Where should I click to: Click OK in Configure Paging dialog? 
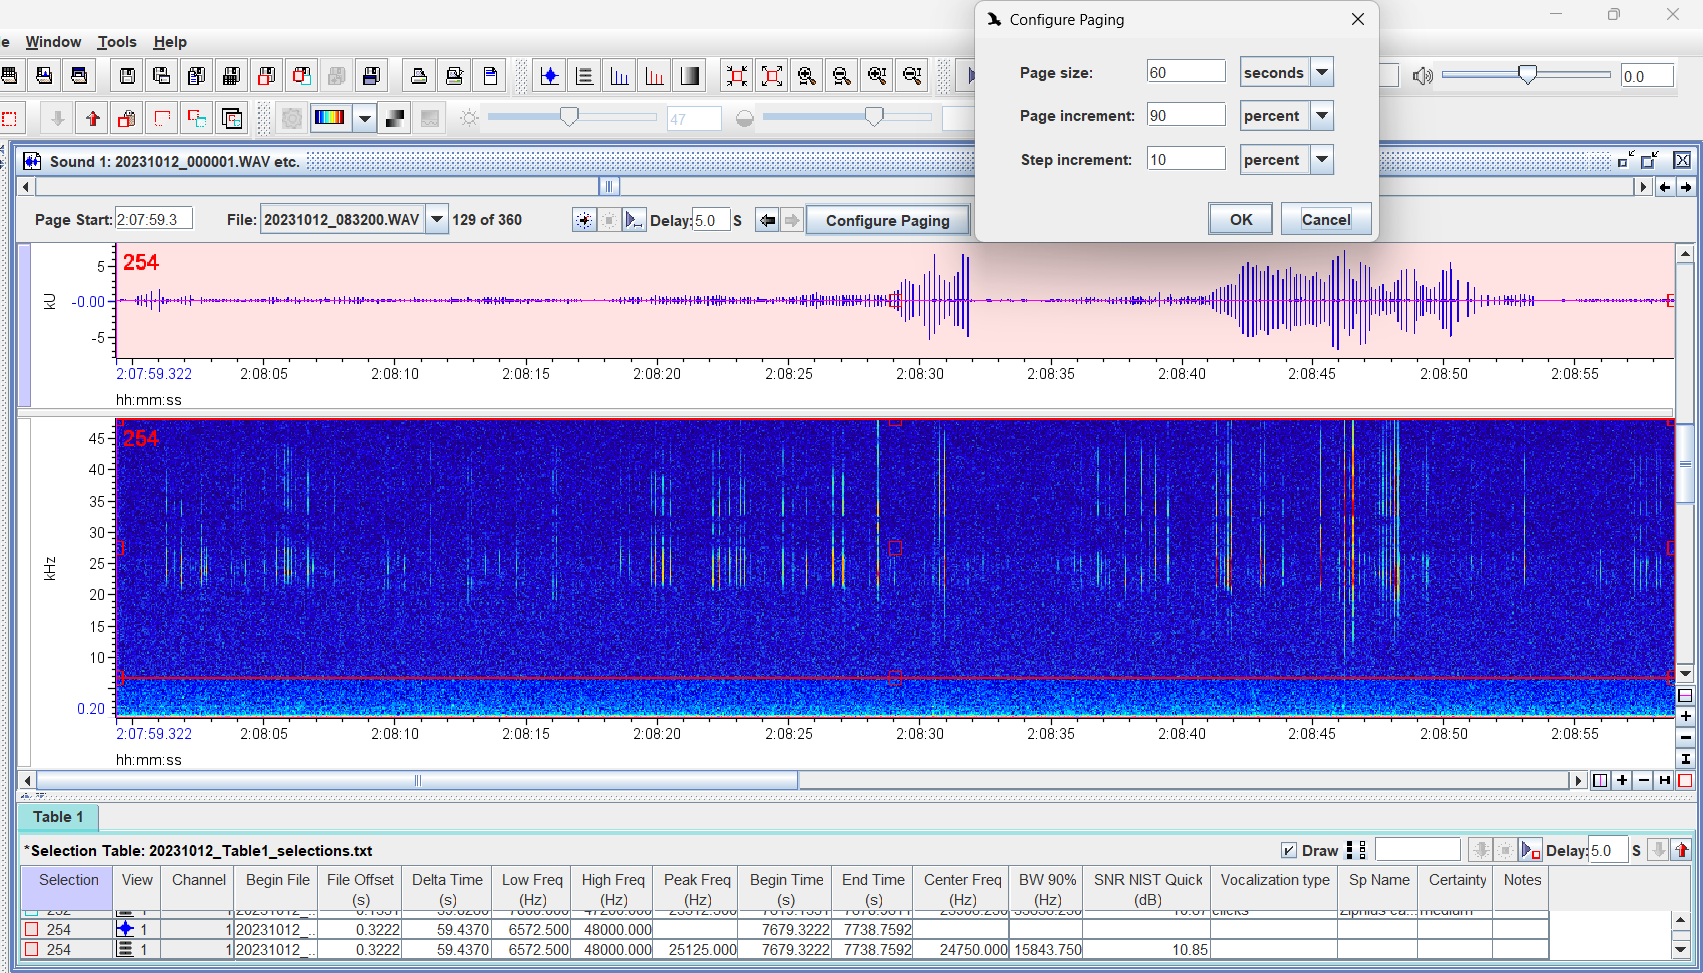pos(1241,220)
